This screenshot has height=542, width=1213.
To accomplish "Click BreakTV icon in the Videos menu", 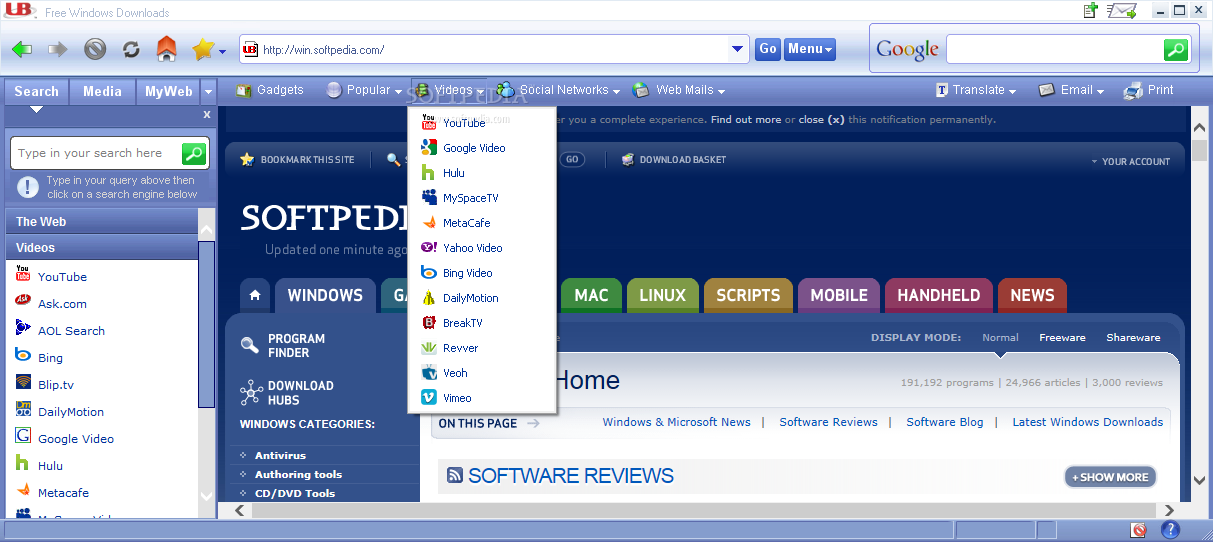I will point(429,323).
